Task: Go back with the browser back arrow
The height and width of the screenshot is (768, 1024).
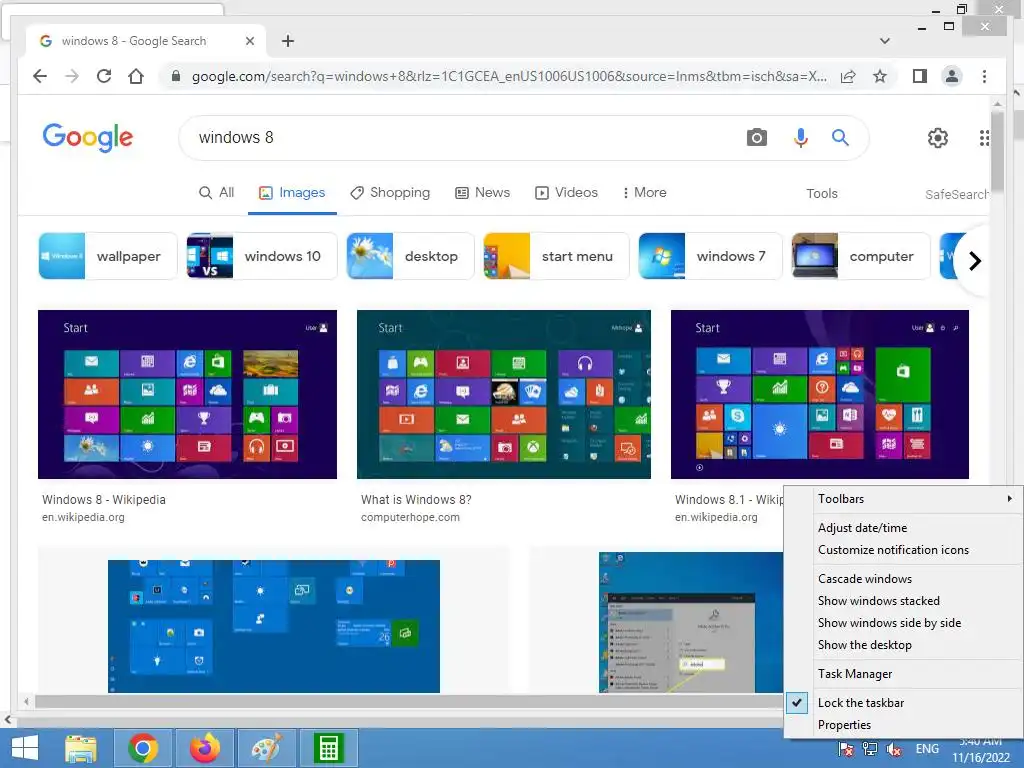Action: 40,76
